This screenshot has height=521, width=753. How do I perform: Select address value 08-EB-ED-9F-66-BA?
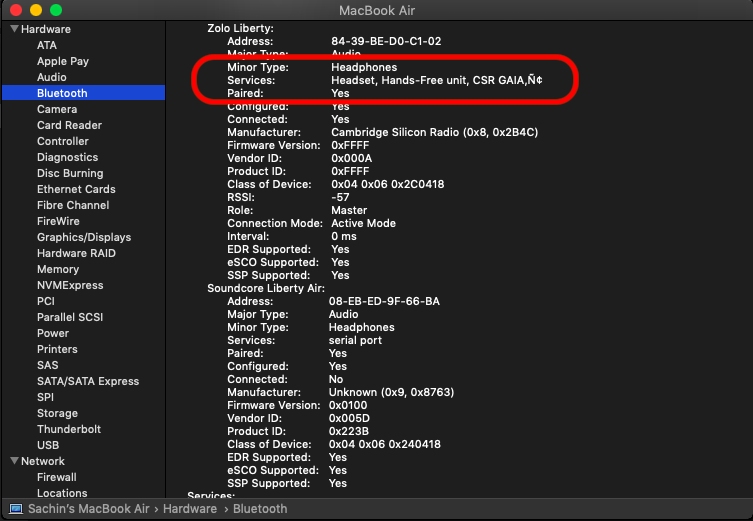384,302
